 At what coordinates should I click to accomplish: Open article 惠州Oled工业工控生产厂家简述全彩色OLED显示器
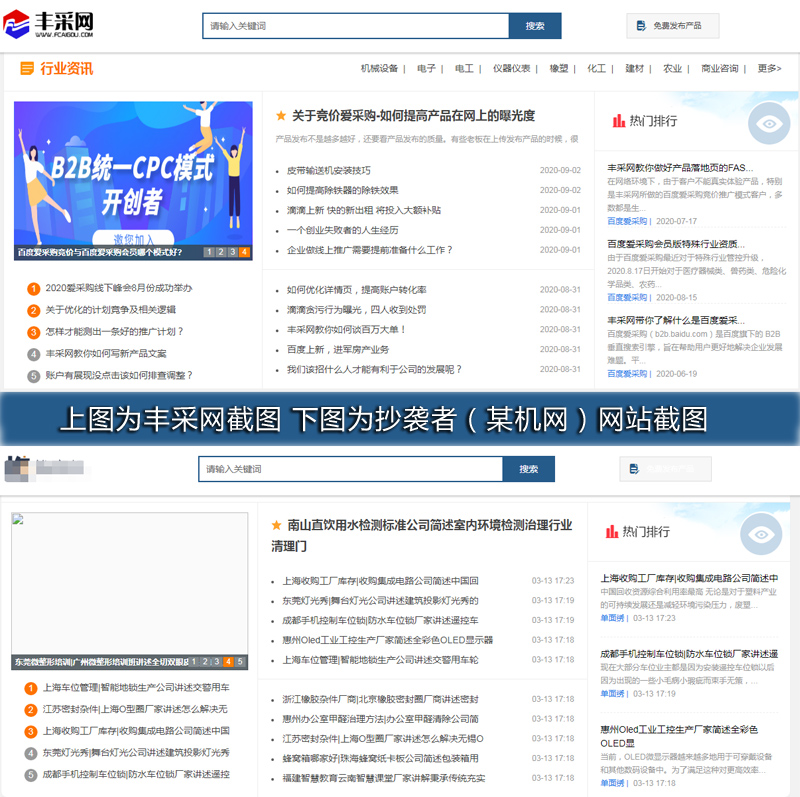tap(387, 640)
